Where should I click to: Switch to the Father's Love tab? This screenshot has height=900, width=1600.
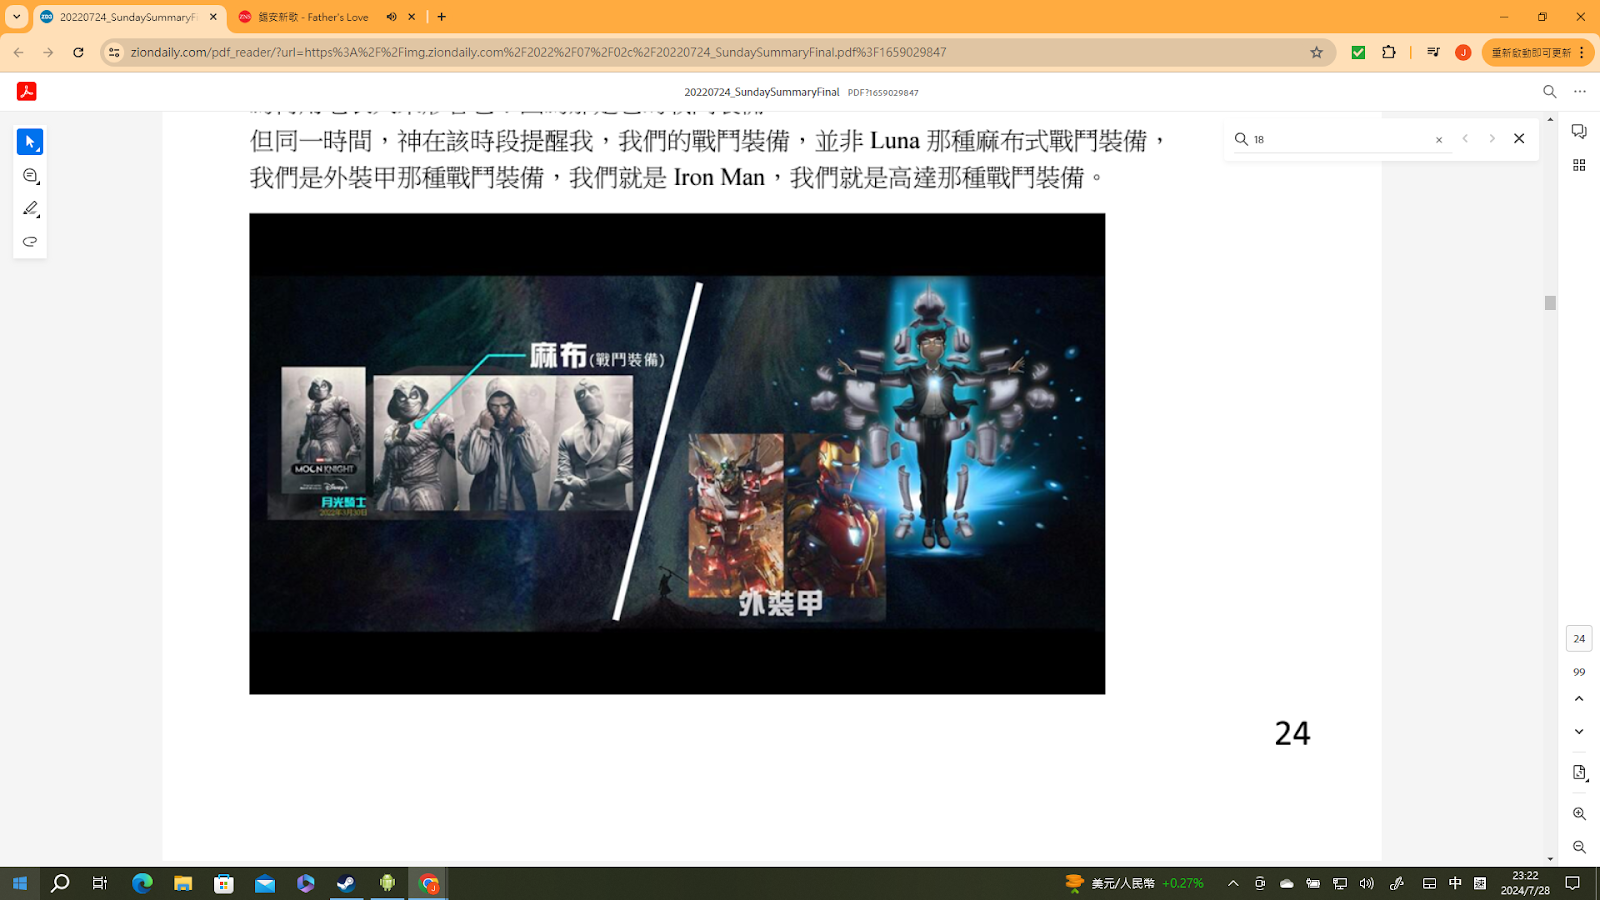click(313, 17)
